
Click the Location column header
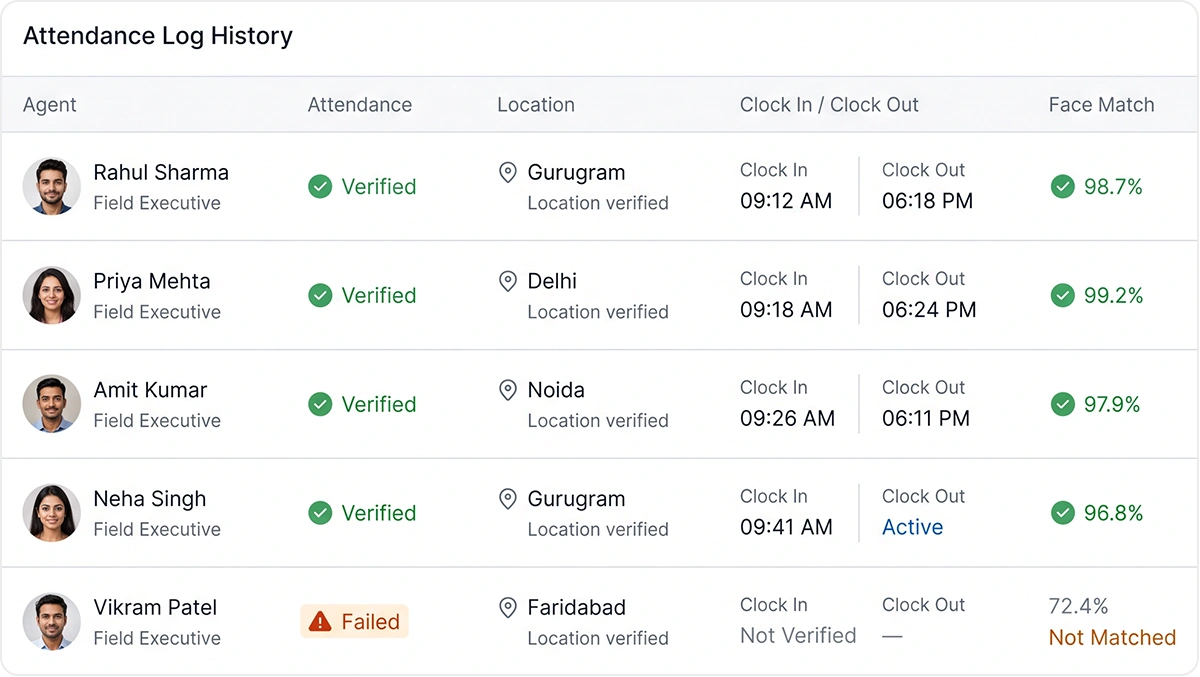(x=536, y=105)
